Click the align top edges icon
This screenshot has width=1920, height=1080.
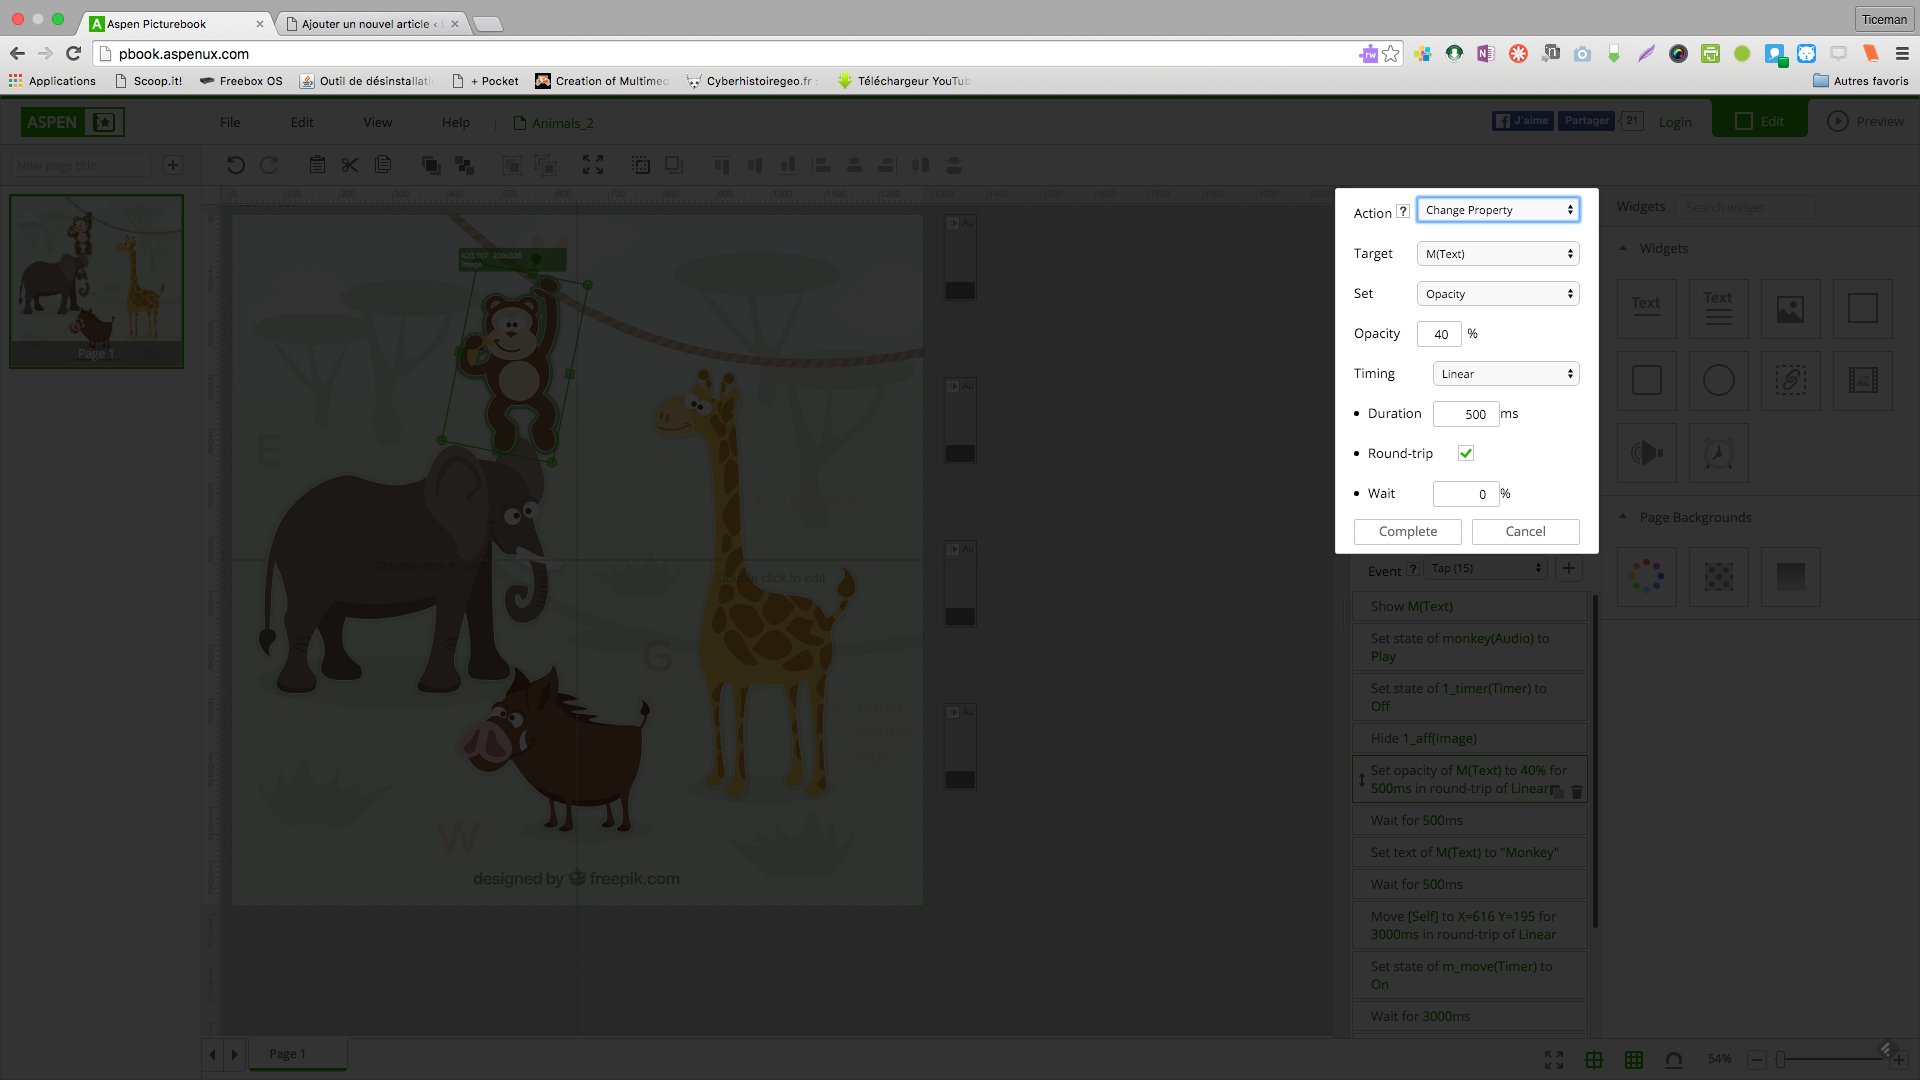point(722,165)
